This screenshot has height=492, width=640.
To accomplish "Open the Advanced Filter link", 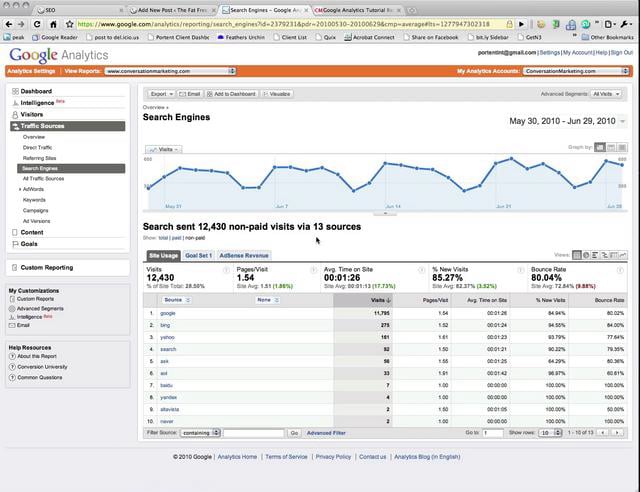I will pyautogui.click(x=326, y=433).
